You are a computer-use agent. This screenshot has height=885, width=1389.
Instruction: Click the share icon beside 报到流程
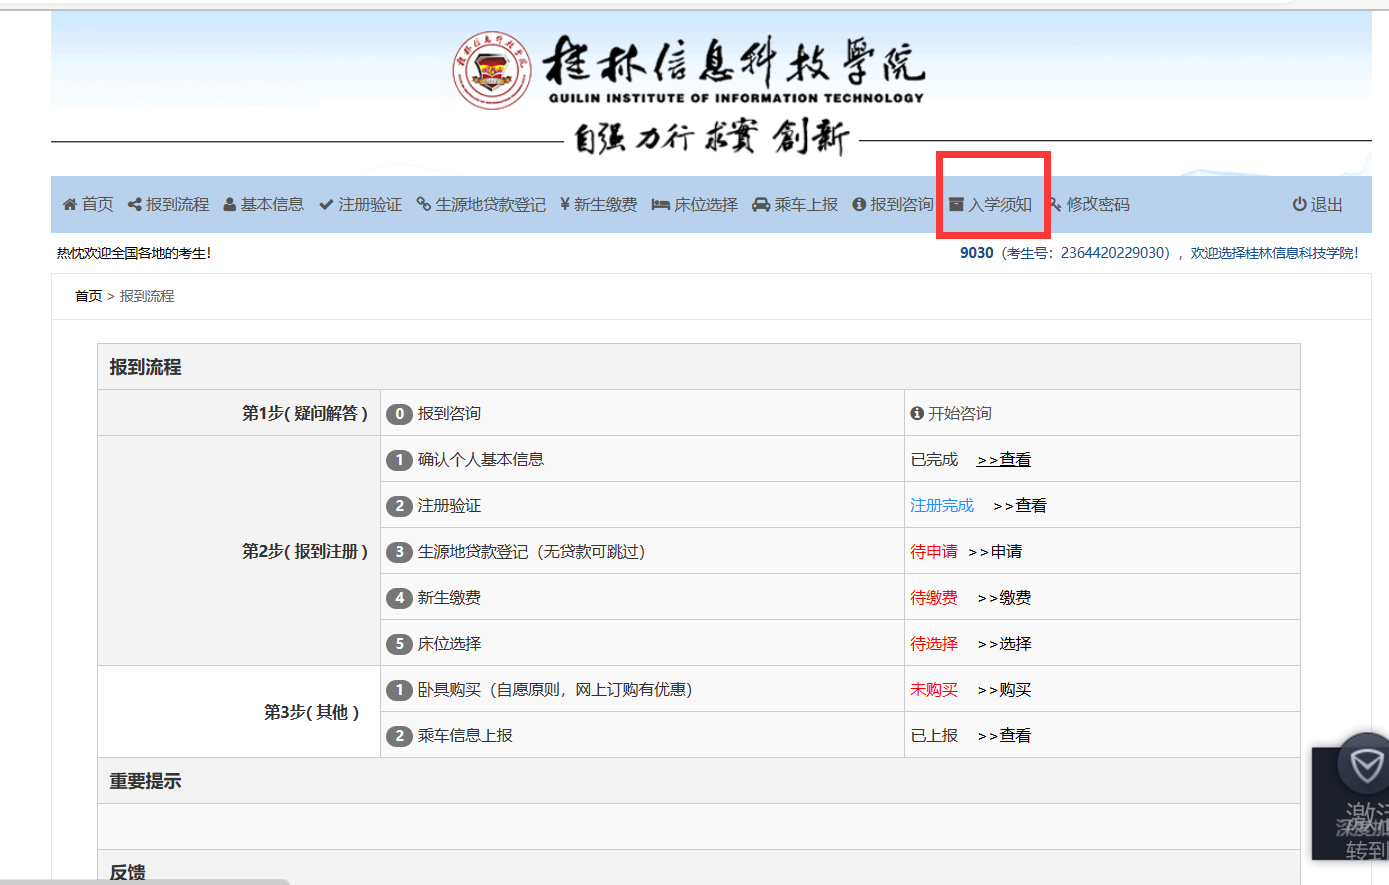pos(134,205)
